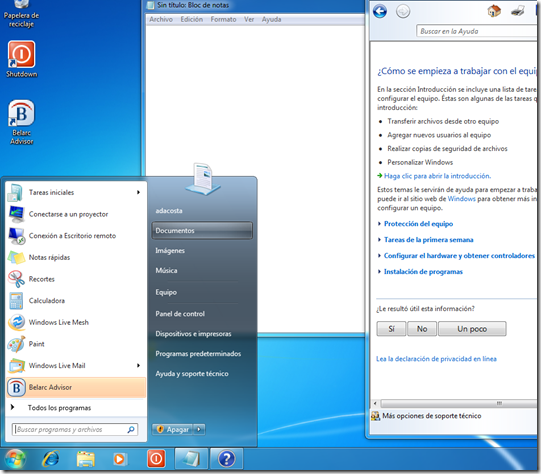Switch to Notepad via taskbar button

click(x=191, y=459)
